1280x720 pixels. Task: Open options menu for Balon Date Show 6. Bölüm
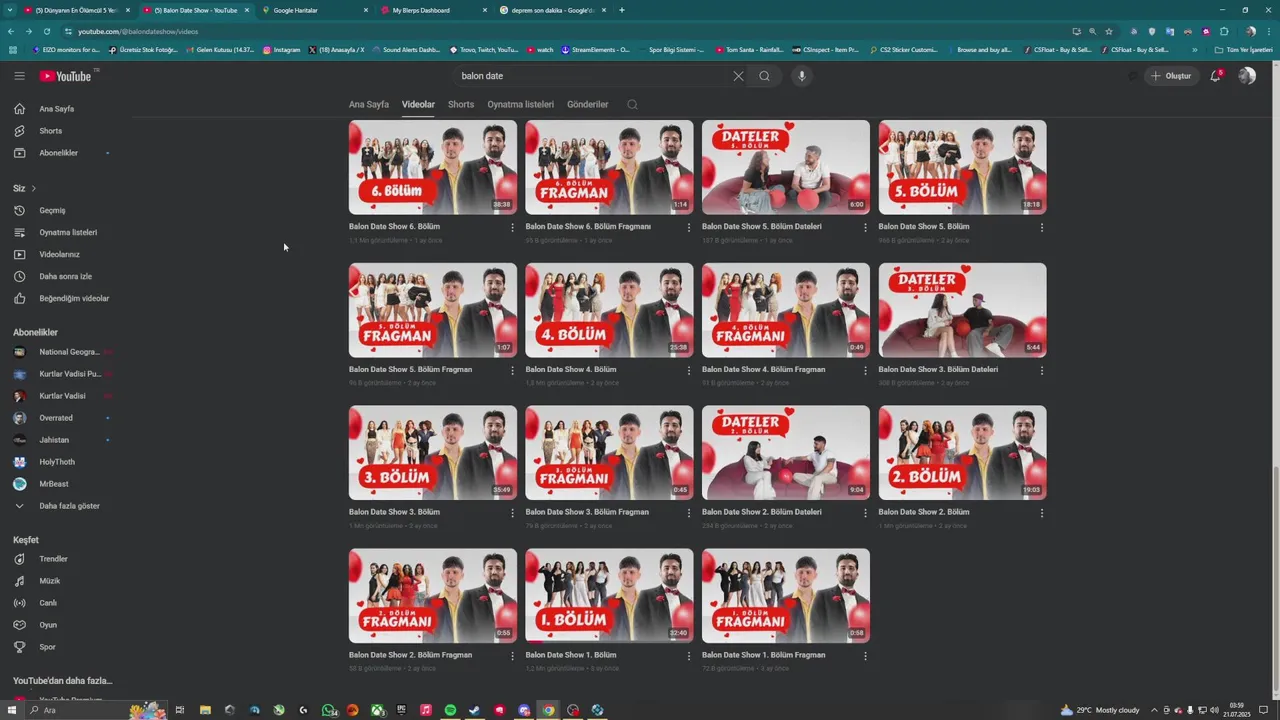(x=512, y=228)
